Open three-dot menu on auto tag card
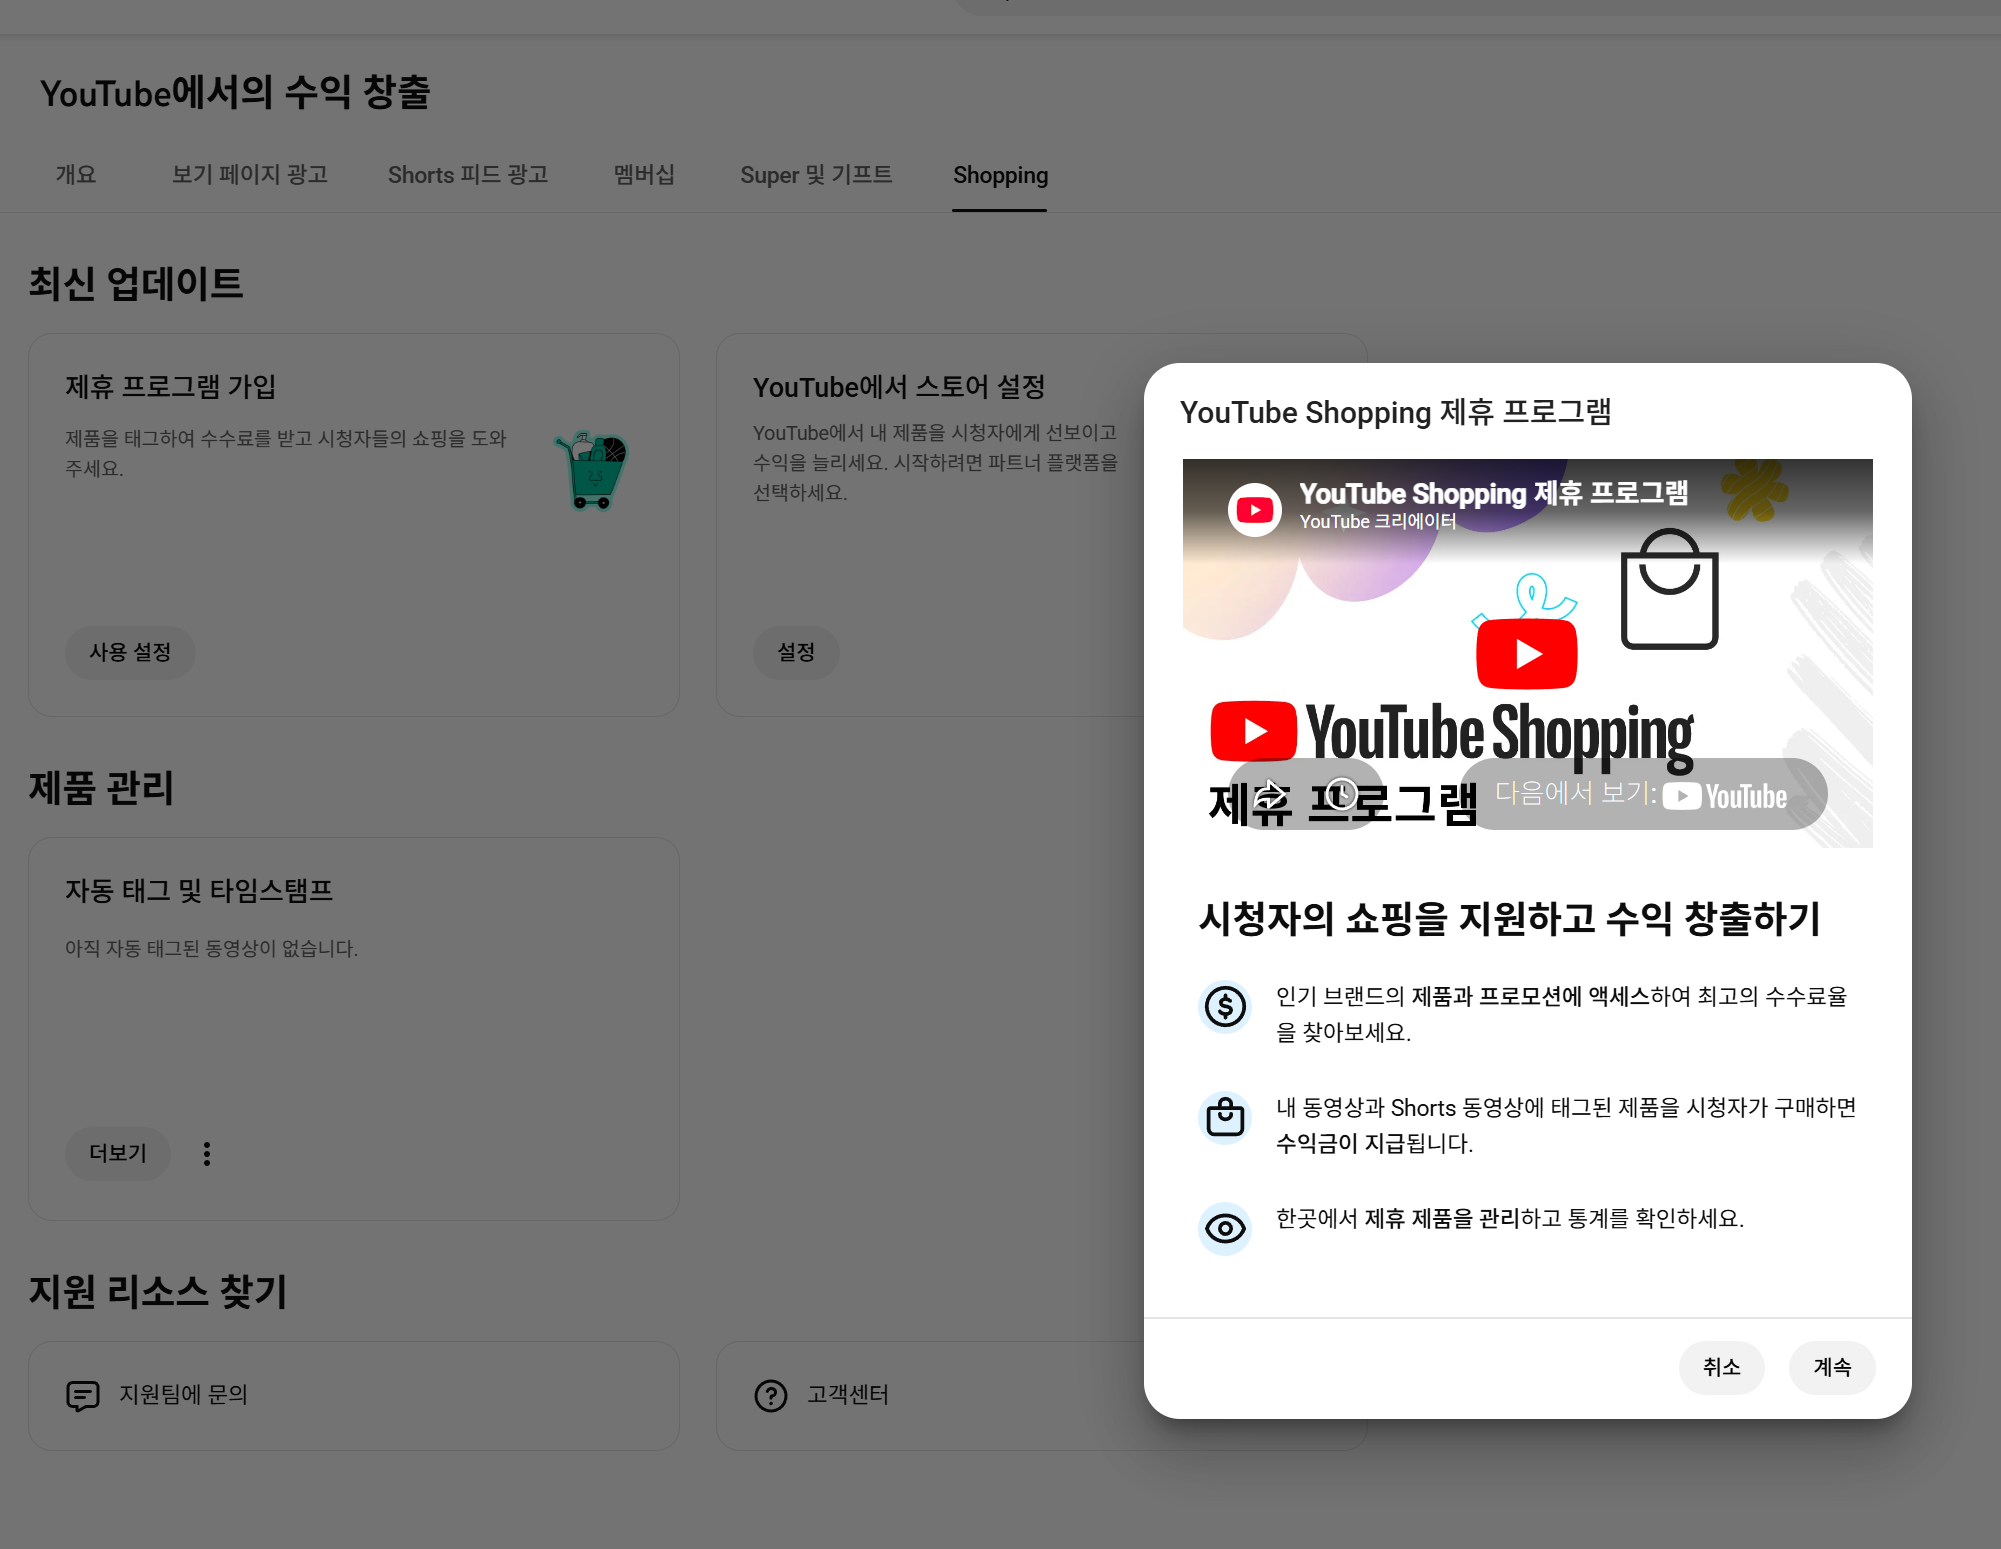 [x=207, y=1154]
